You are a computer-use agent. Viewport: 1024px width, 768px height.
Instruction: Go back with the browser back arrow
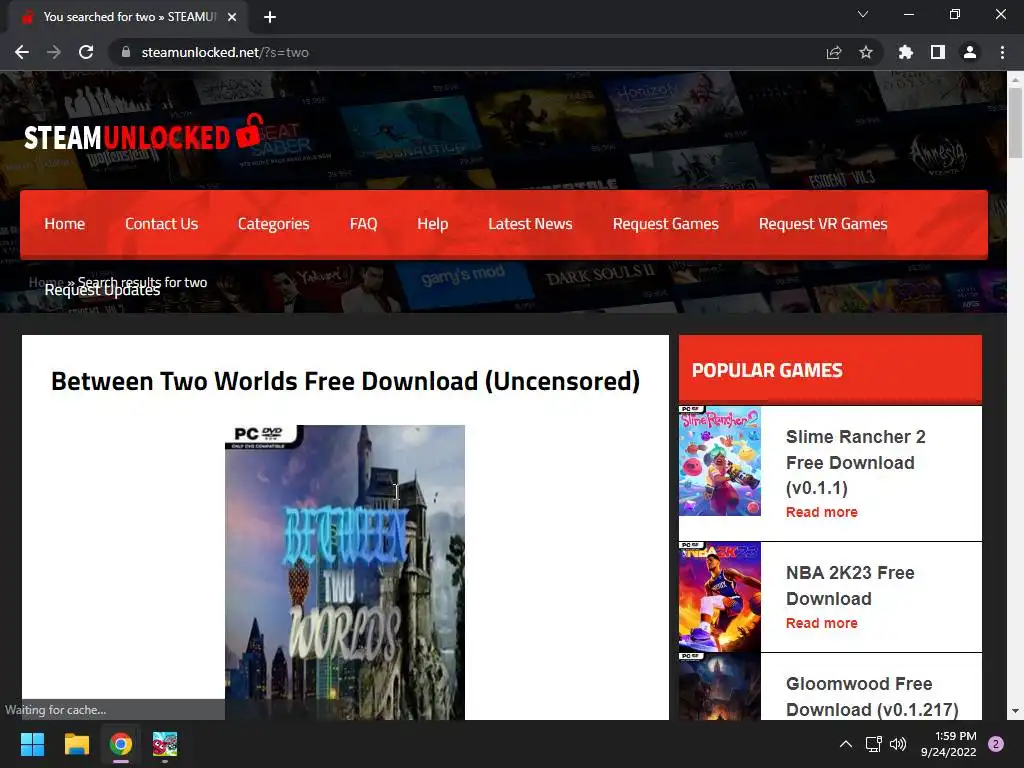[22, 52]
